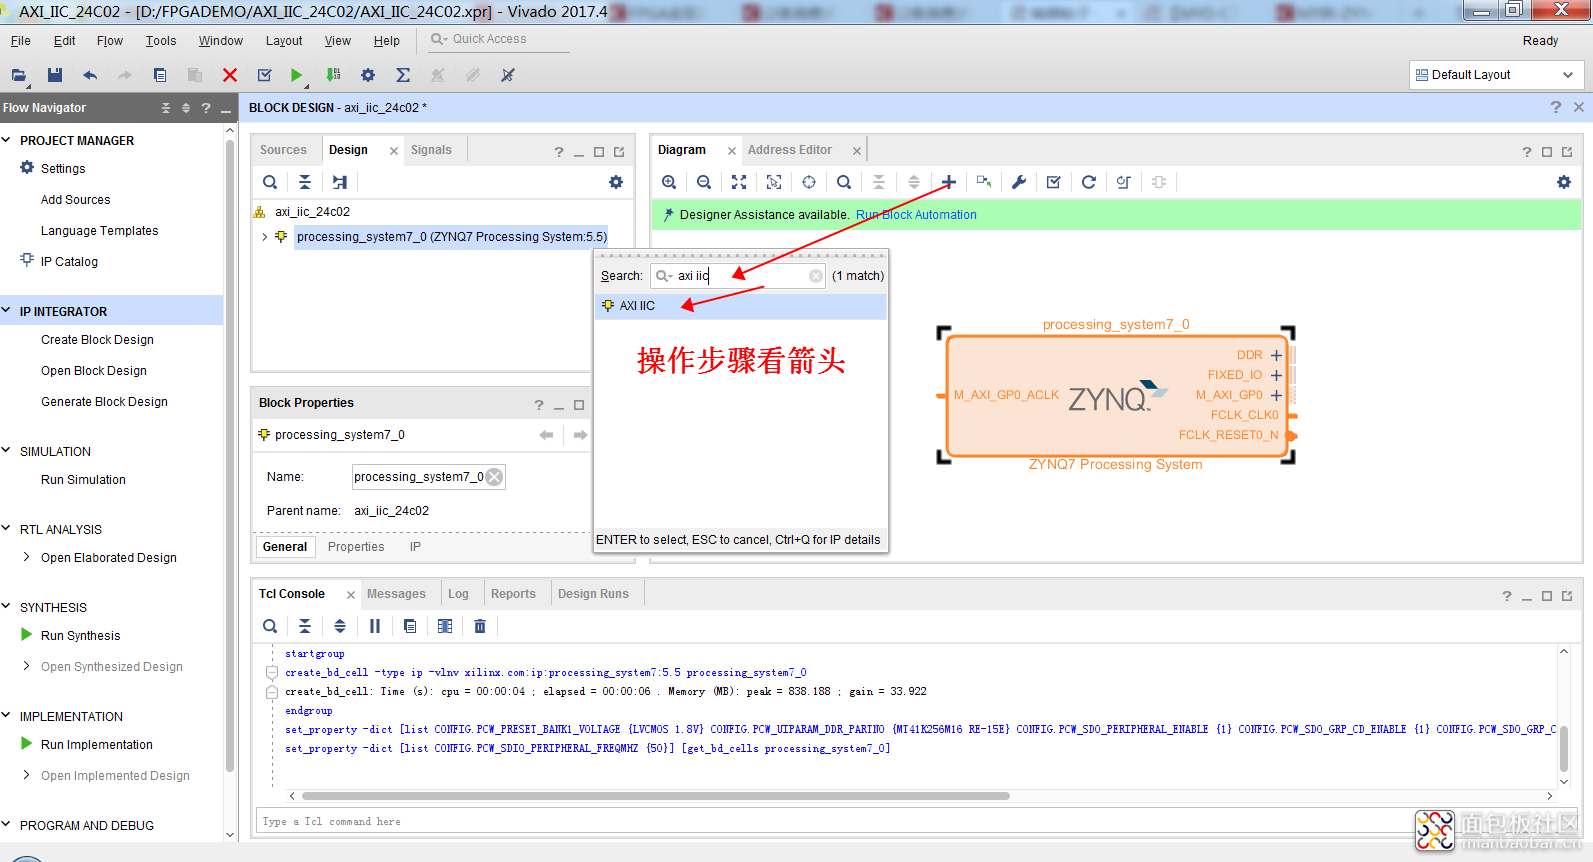Regenerate layout of the diagram

1089,182
